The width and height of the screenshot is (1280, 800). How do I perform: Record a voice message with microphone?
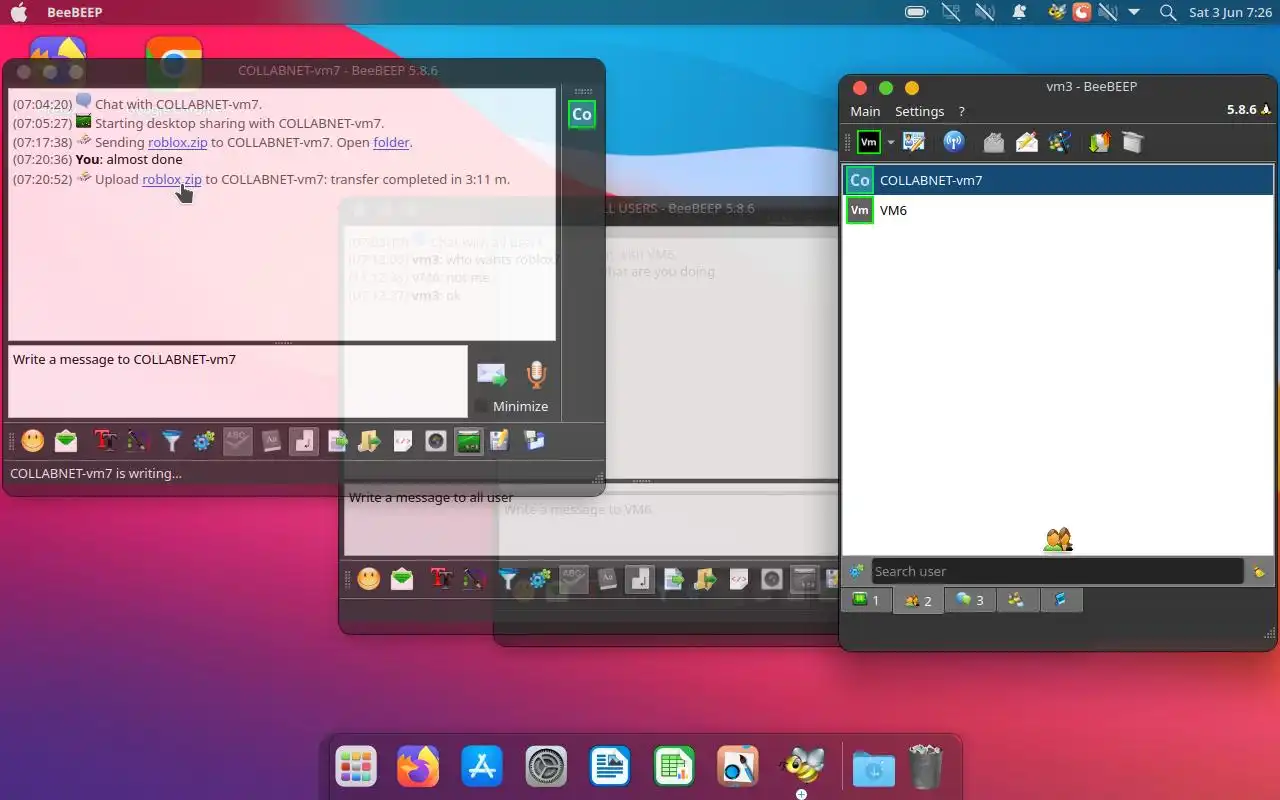pyautogui.click(x=537, y=375)
